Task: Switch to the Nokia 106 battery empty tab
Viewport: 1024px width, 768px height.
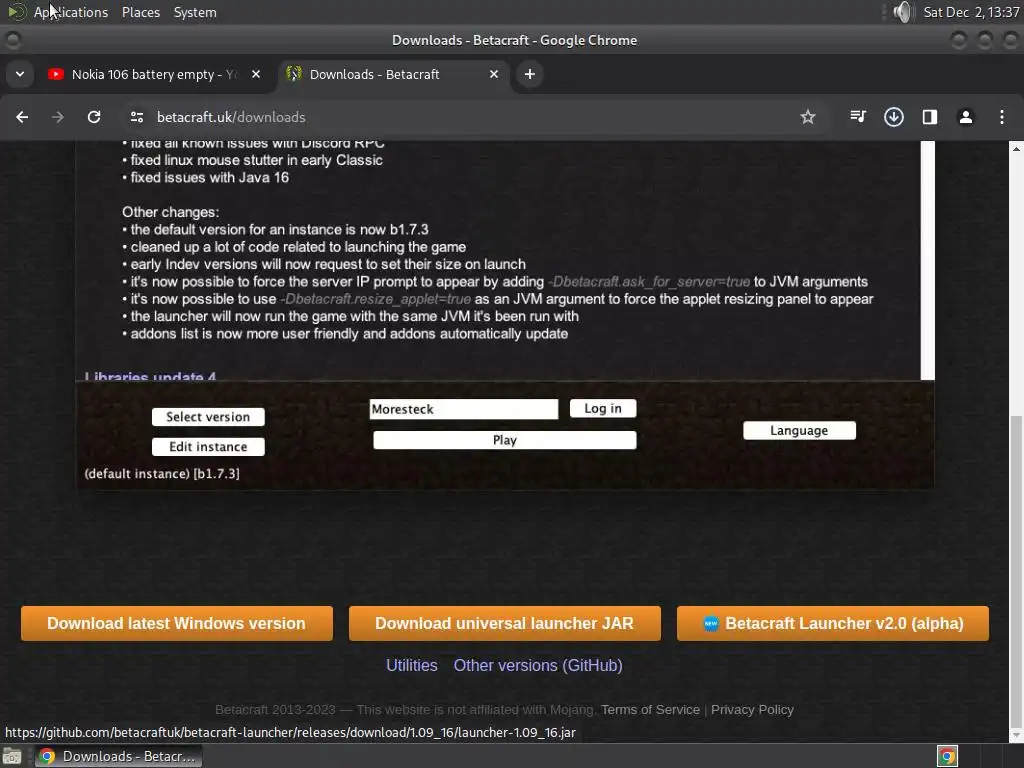Action: [155, 74]
